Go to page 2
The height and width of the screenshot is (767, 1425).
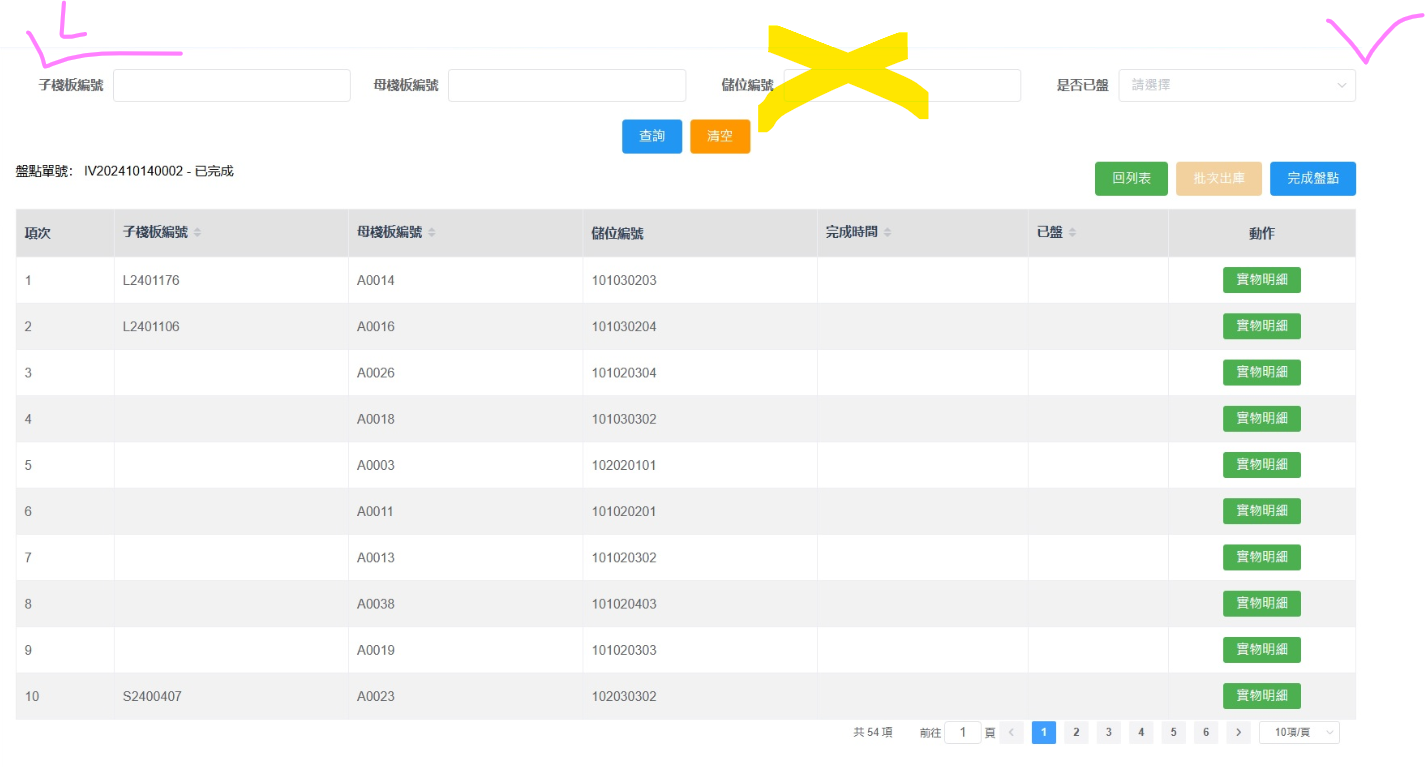coord(1076,733)
